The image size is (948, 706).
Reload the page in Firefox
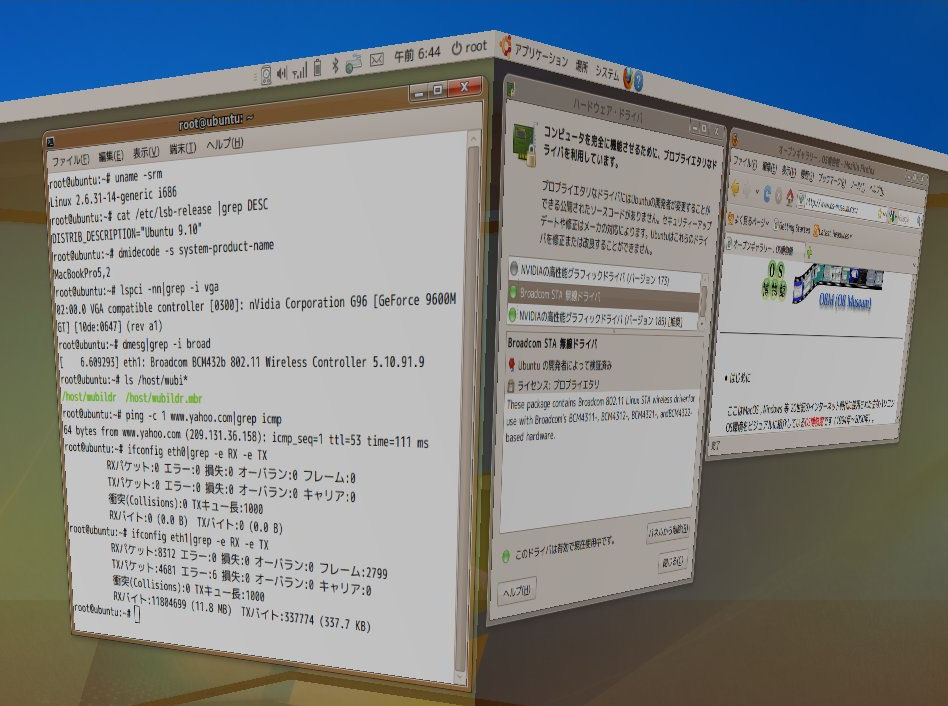[x=767, y=193]
